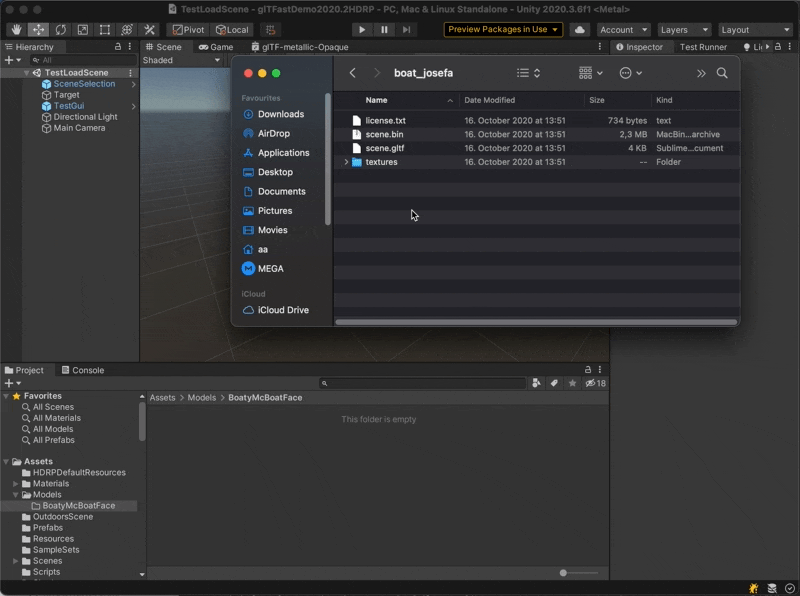Click Preview Packages in Use button
Screen dimensions: 800x596
[x=503, y=30]
